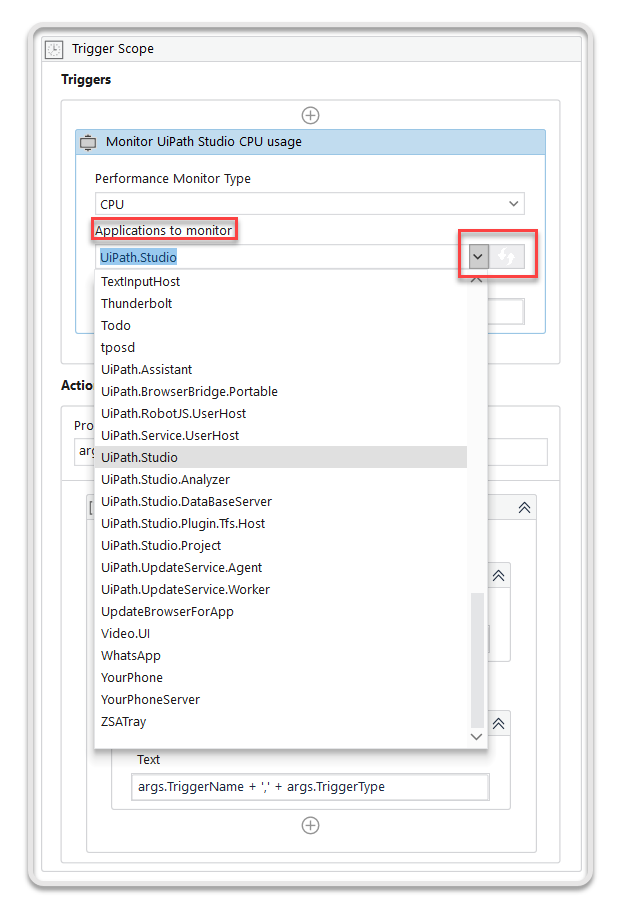Select Thunderbolt from the list
Screen dimensions: 629x911
click(x=281, y=304)
